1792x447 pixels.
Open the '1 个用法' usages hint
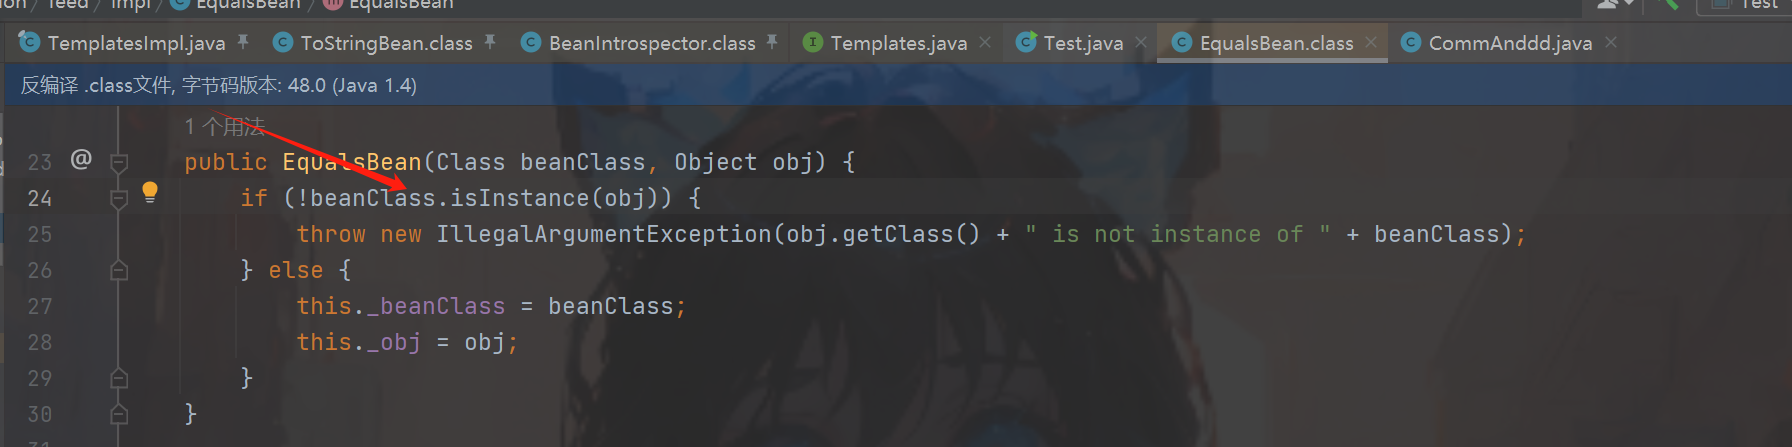[x=224, y=126]
